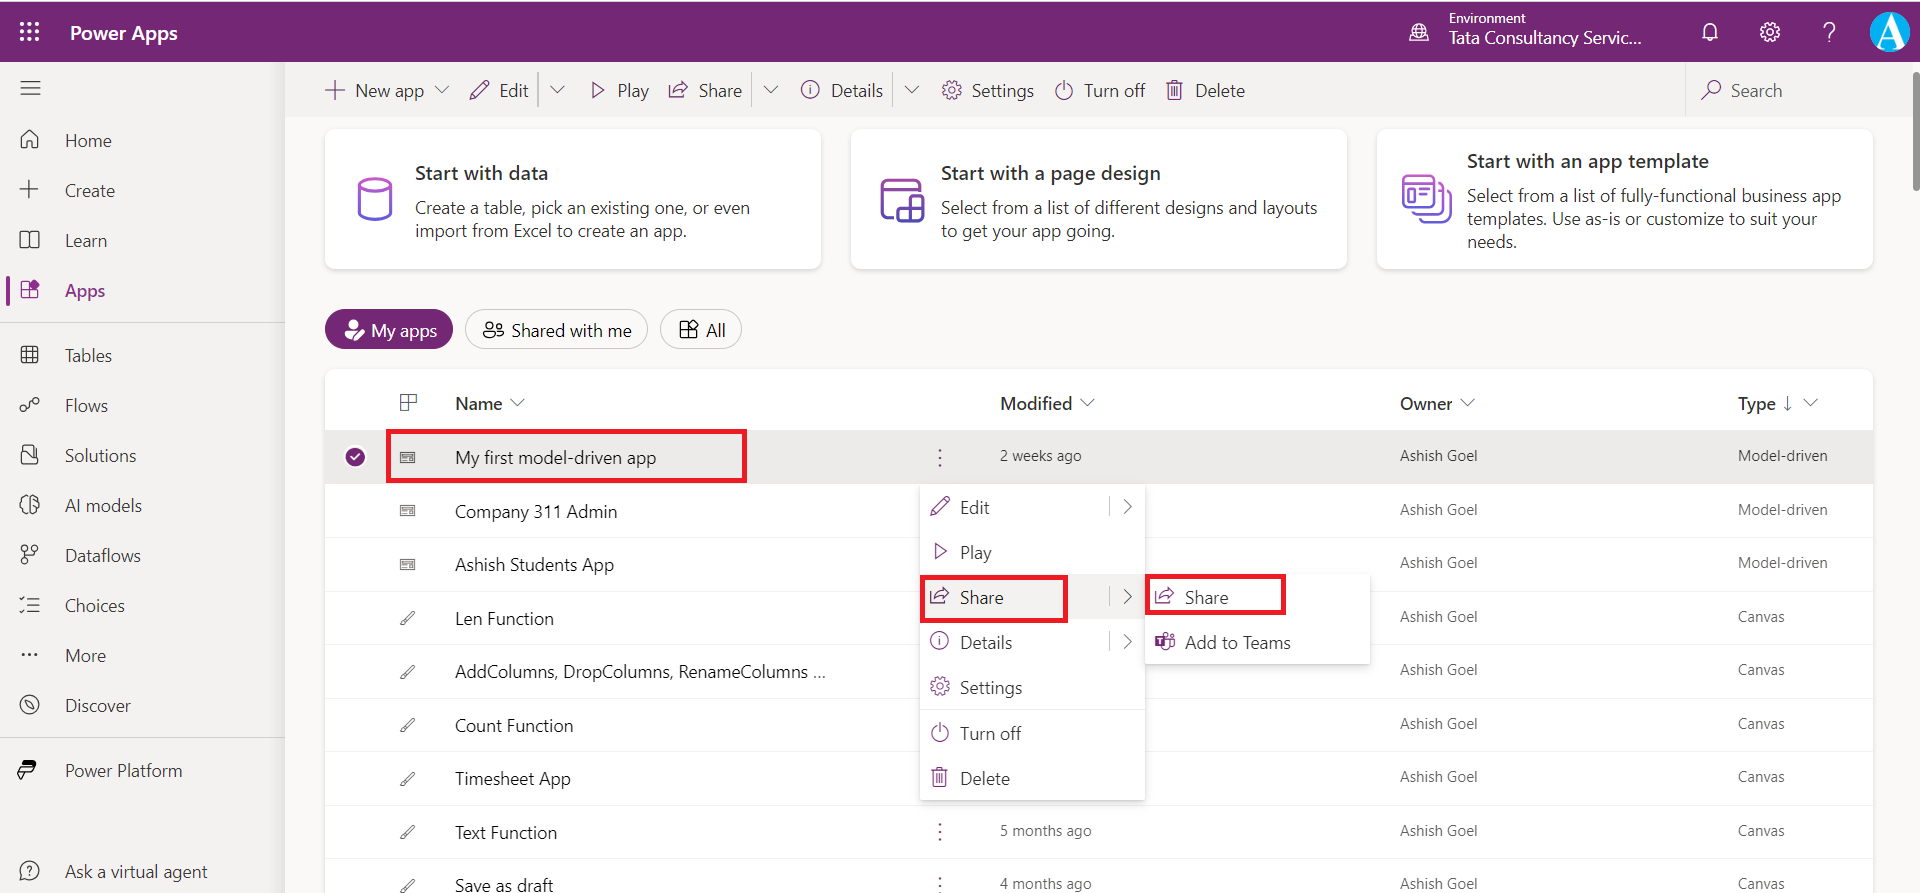Open the app launcher waffle icon
Screen dimensions: 1920x893
[x=30, y=32]
